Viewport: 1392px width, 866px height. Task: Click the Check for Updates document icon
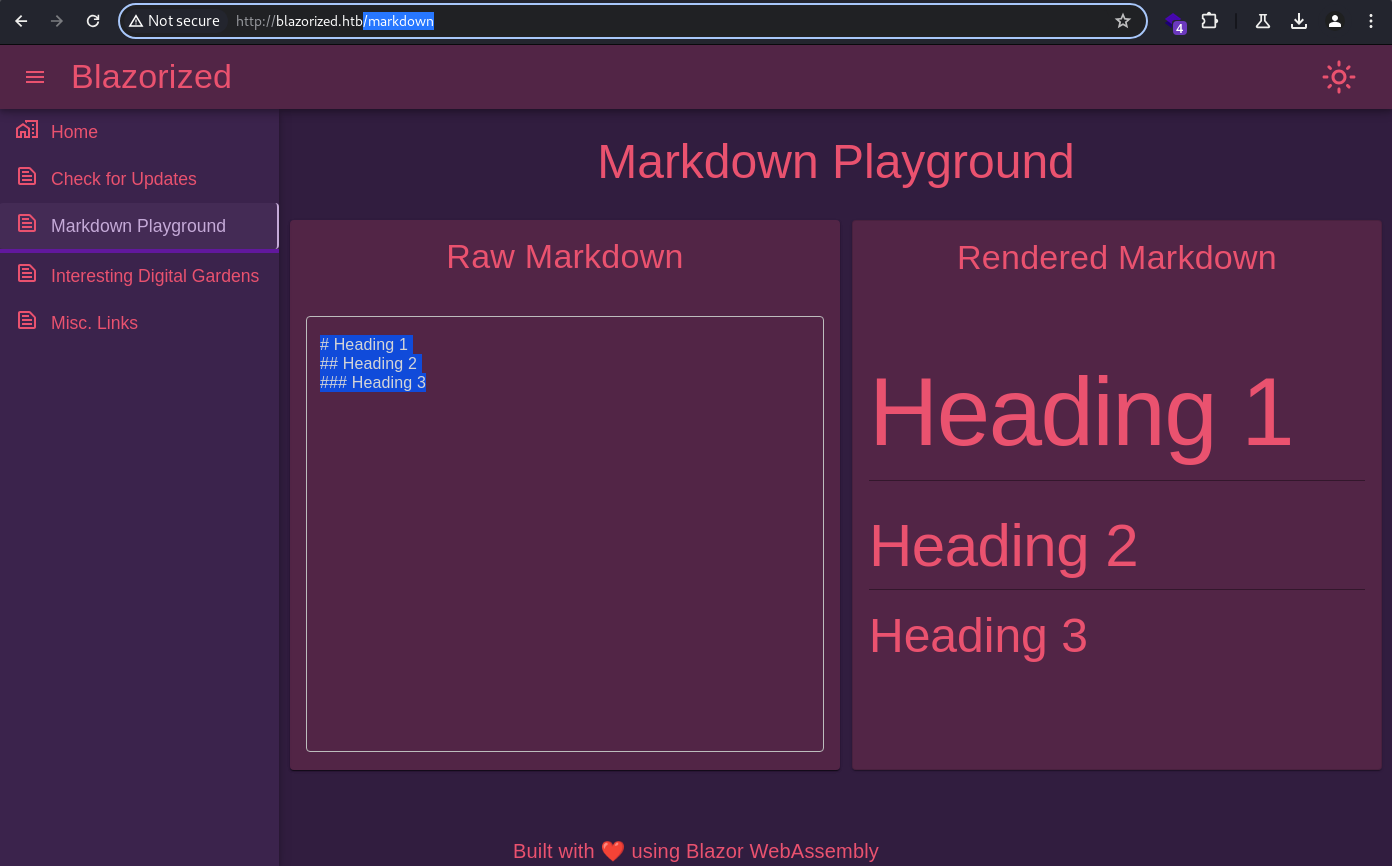27,176
